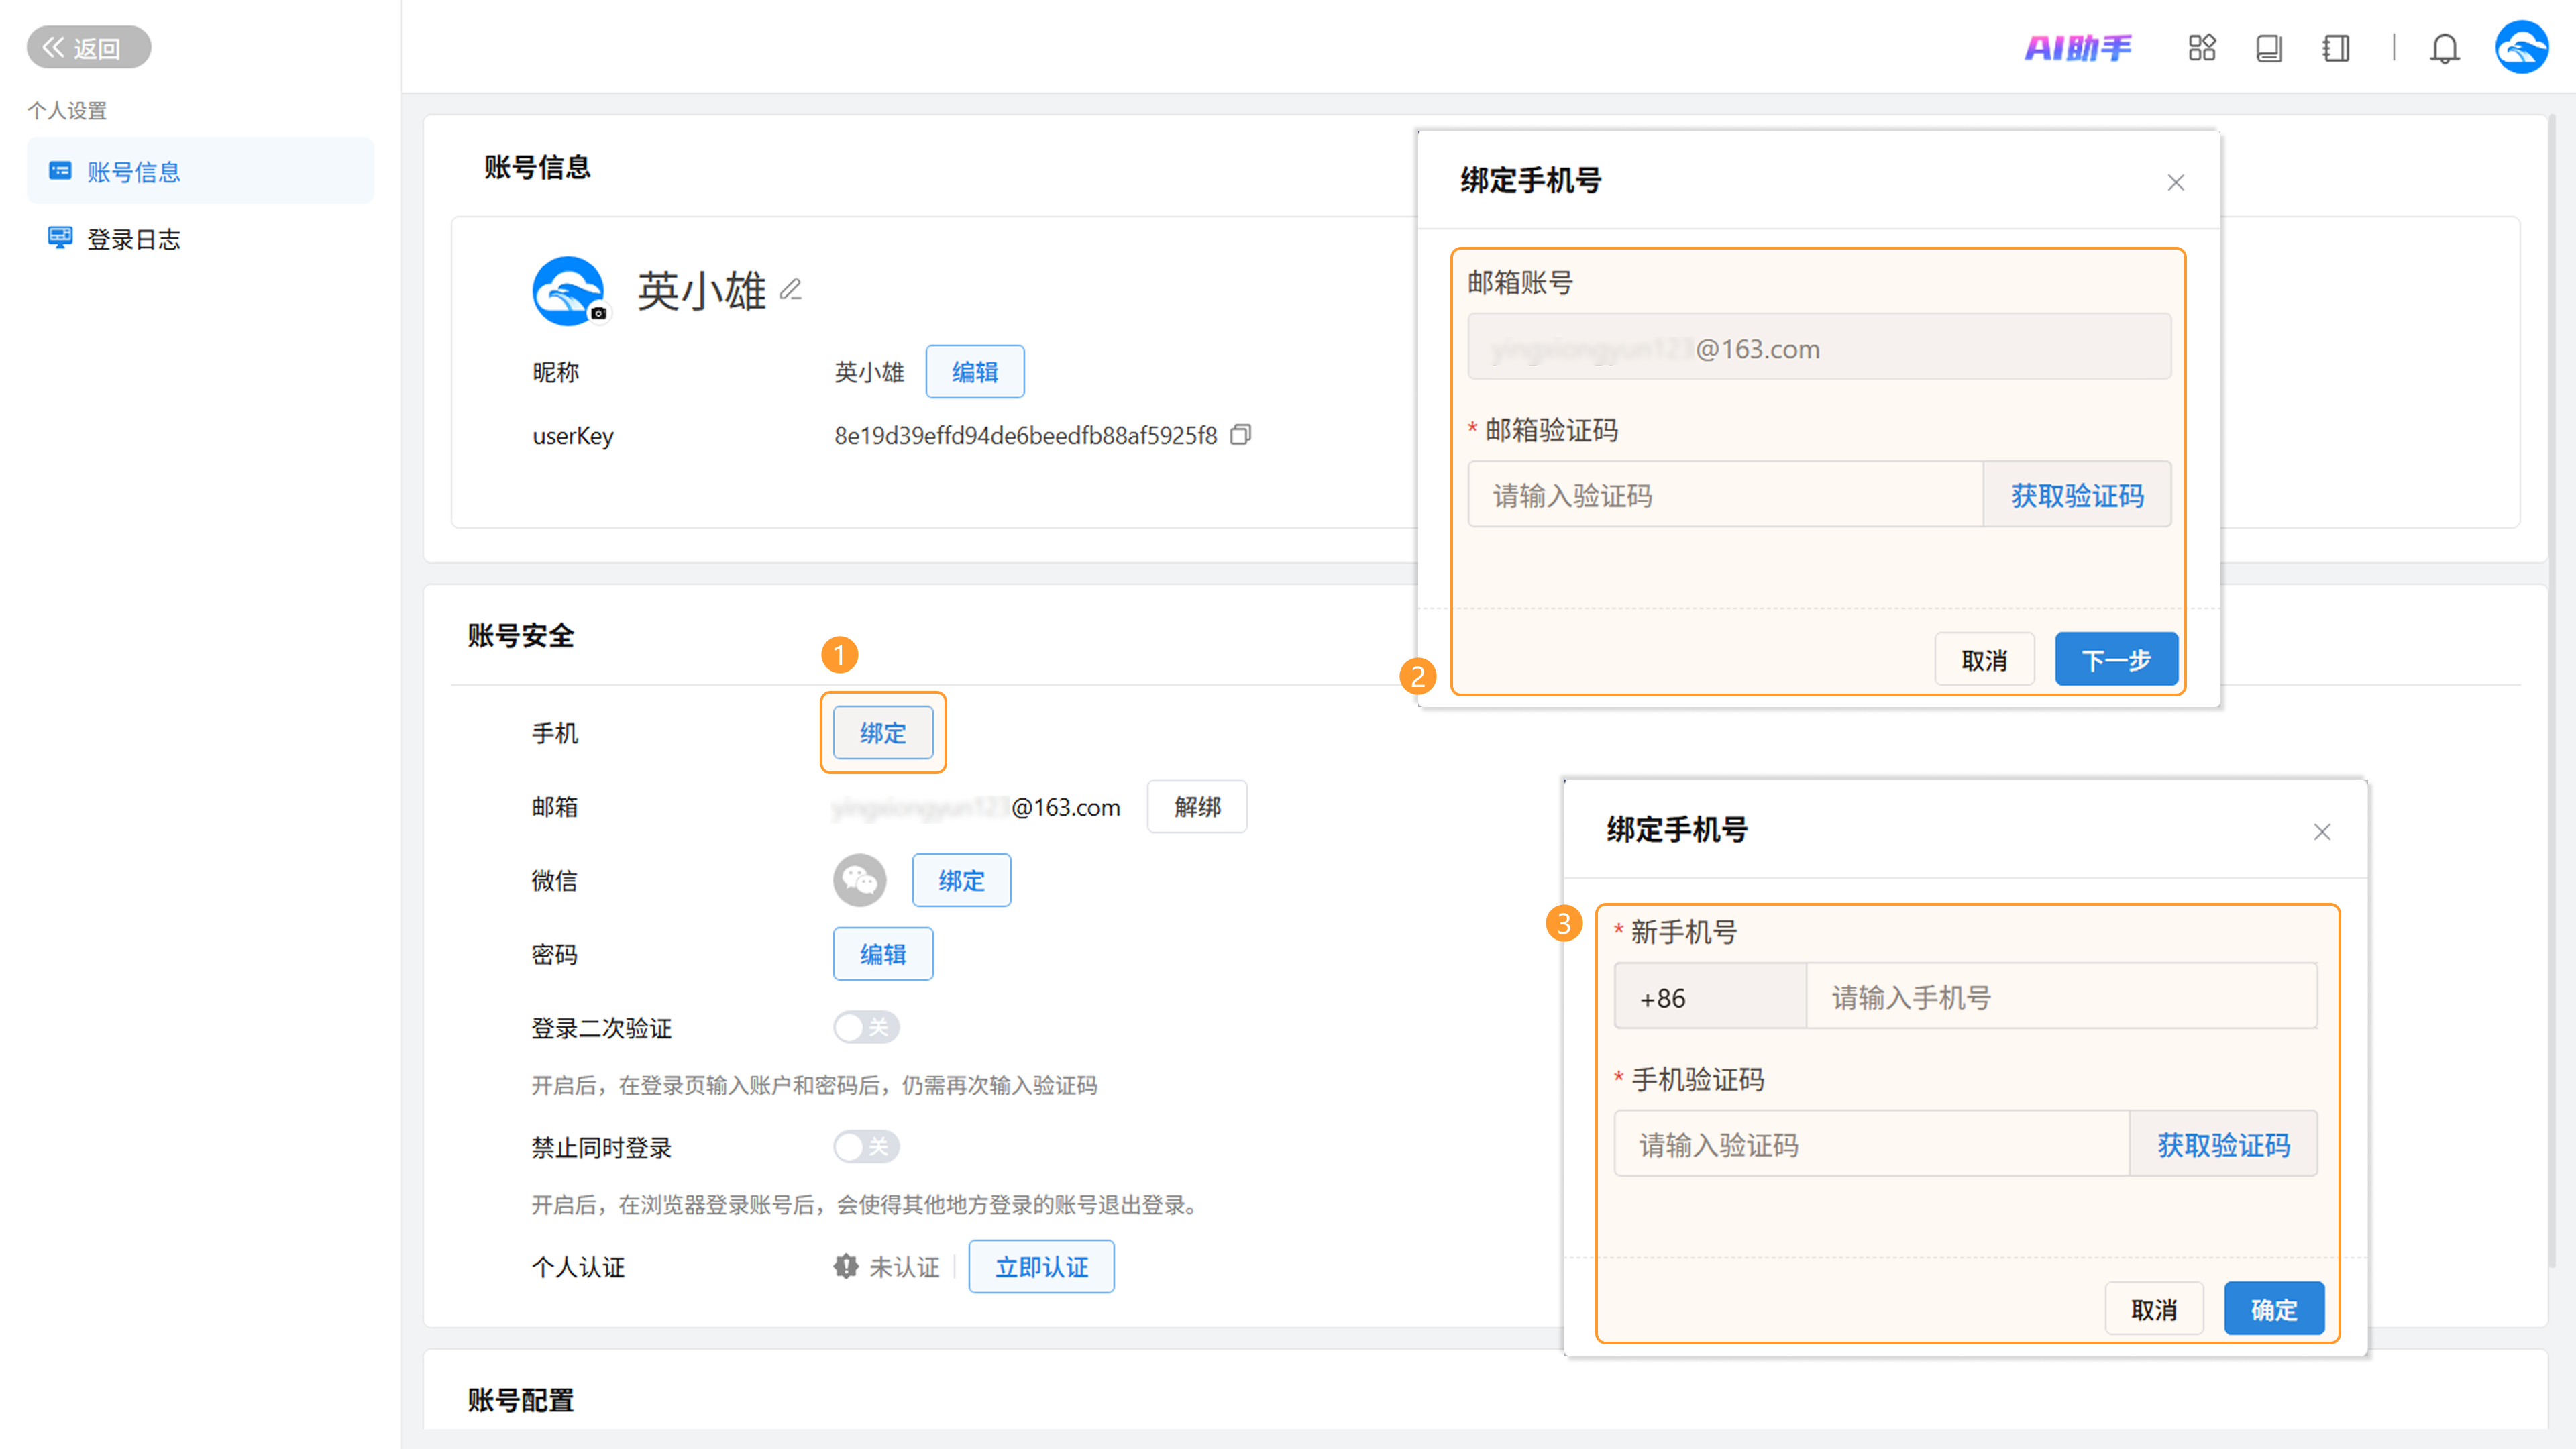Click the gray WeChat icon

(859, 880)
